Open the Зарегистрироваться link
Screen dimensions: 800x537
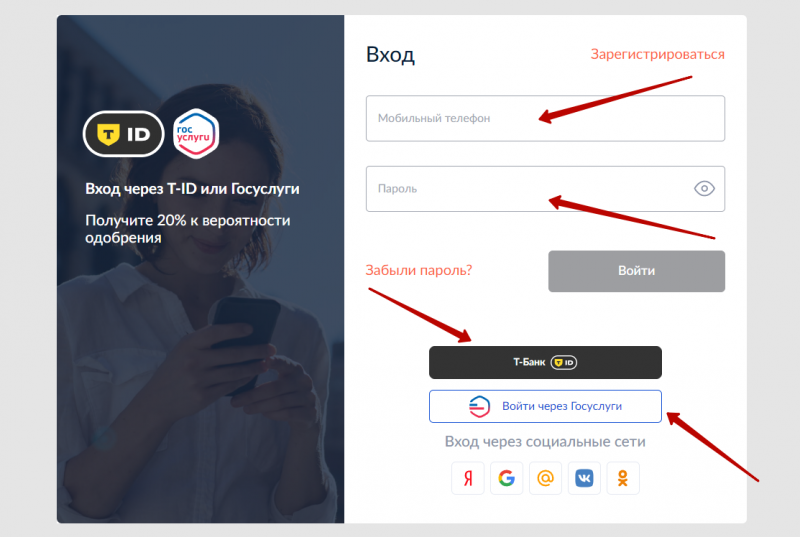point(657,55)
